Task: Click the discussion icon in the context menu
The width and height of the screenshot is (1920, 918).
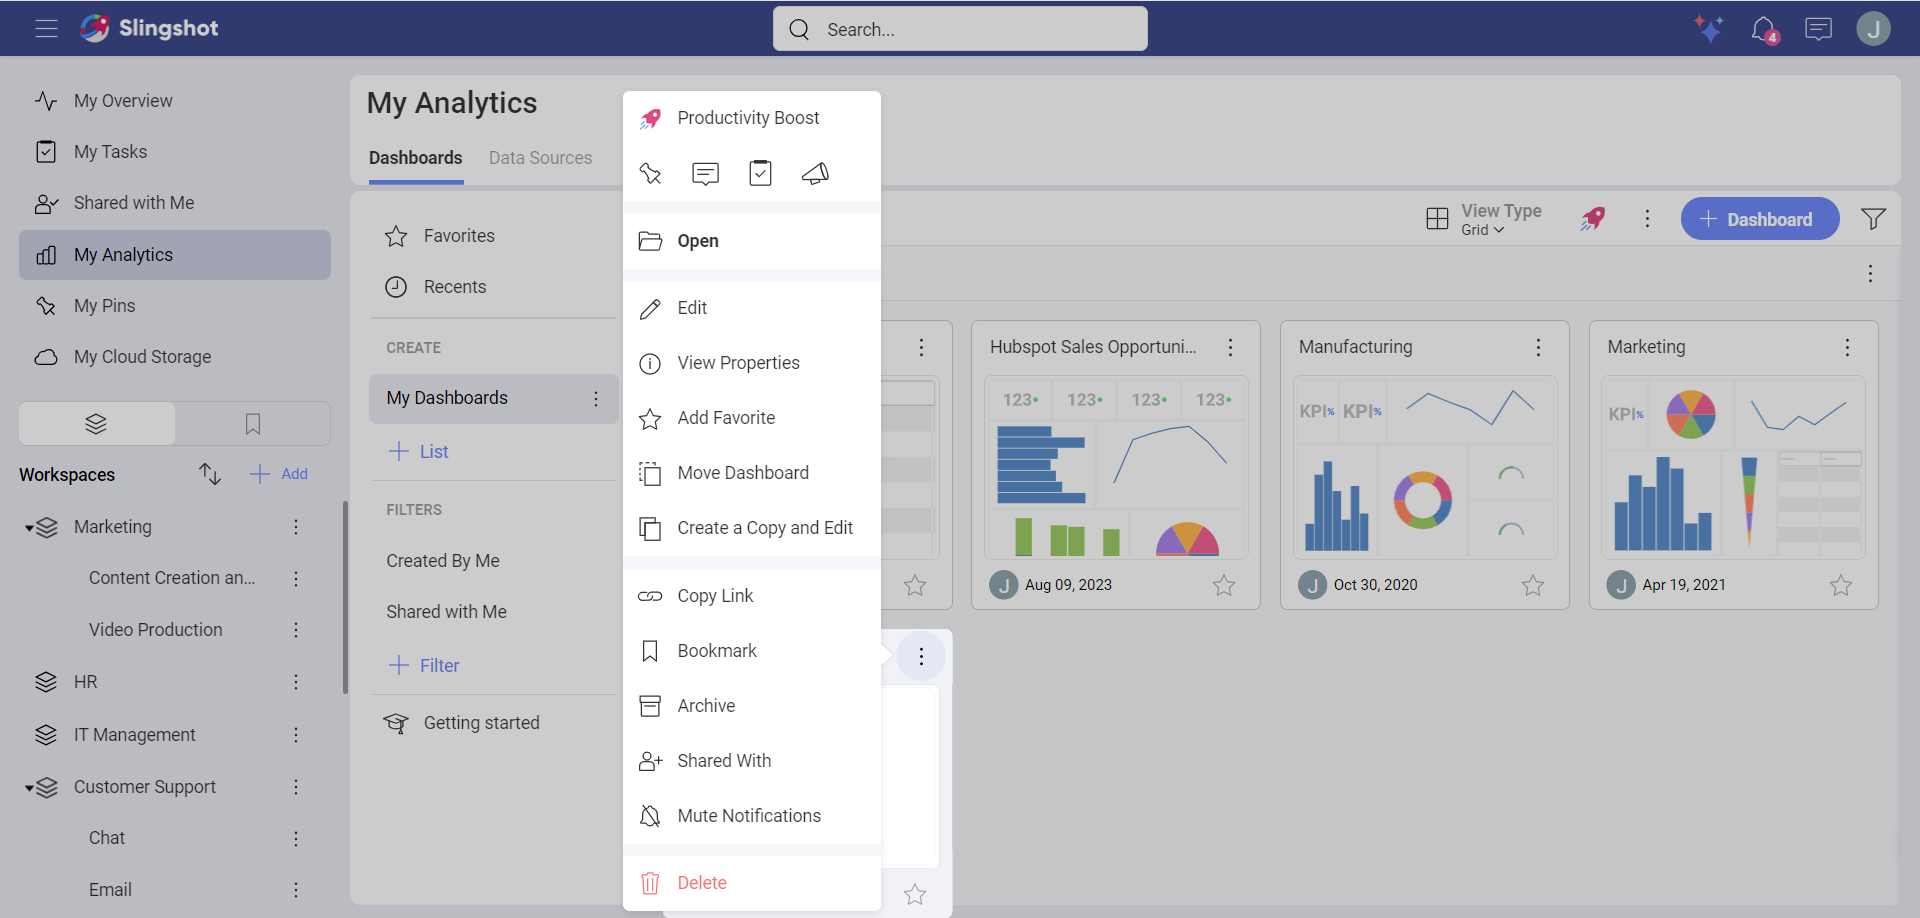Action: tap(705, 174)
